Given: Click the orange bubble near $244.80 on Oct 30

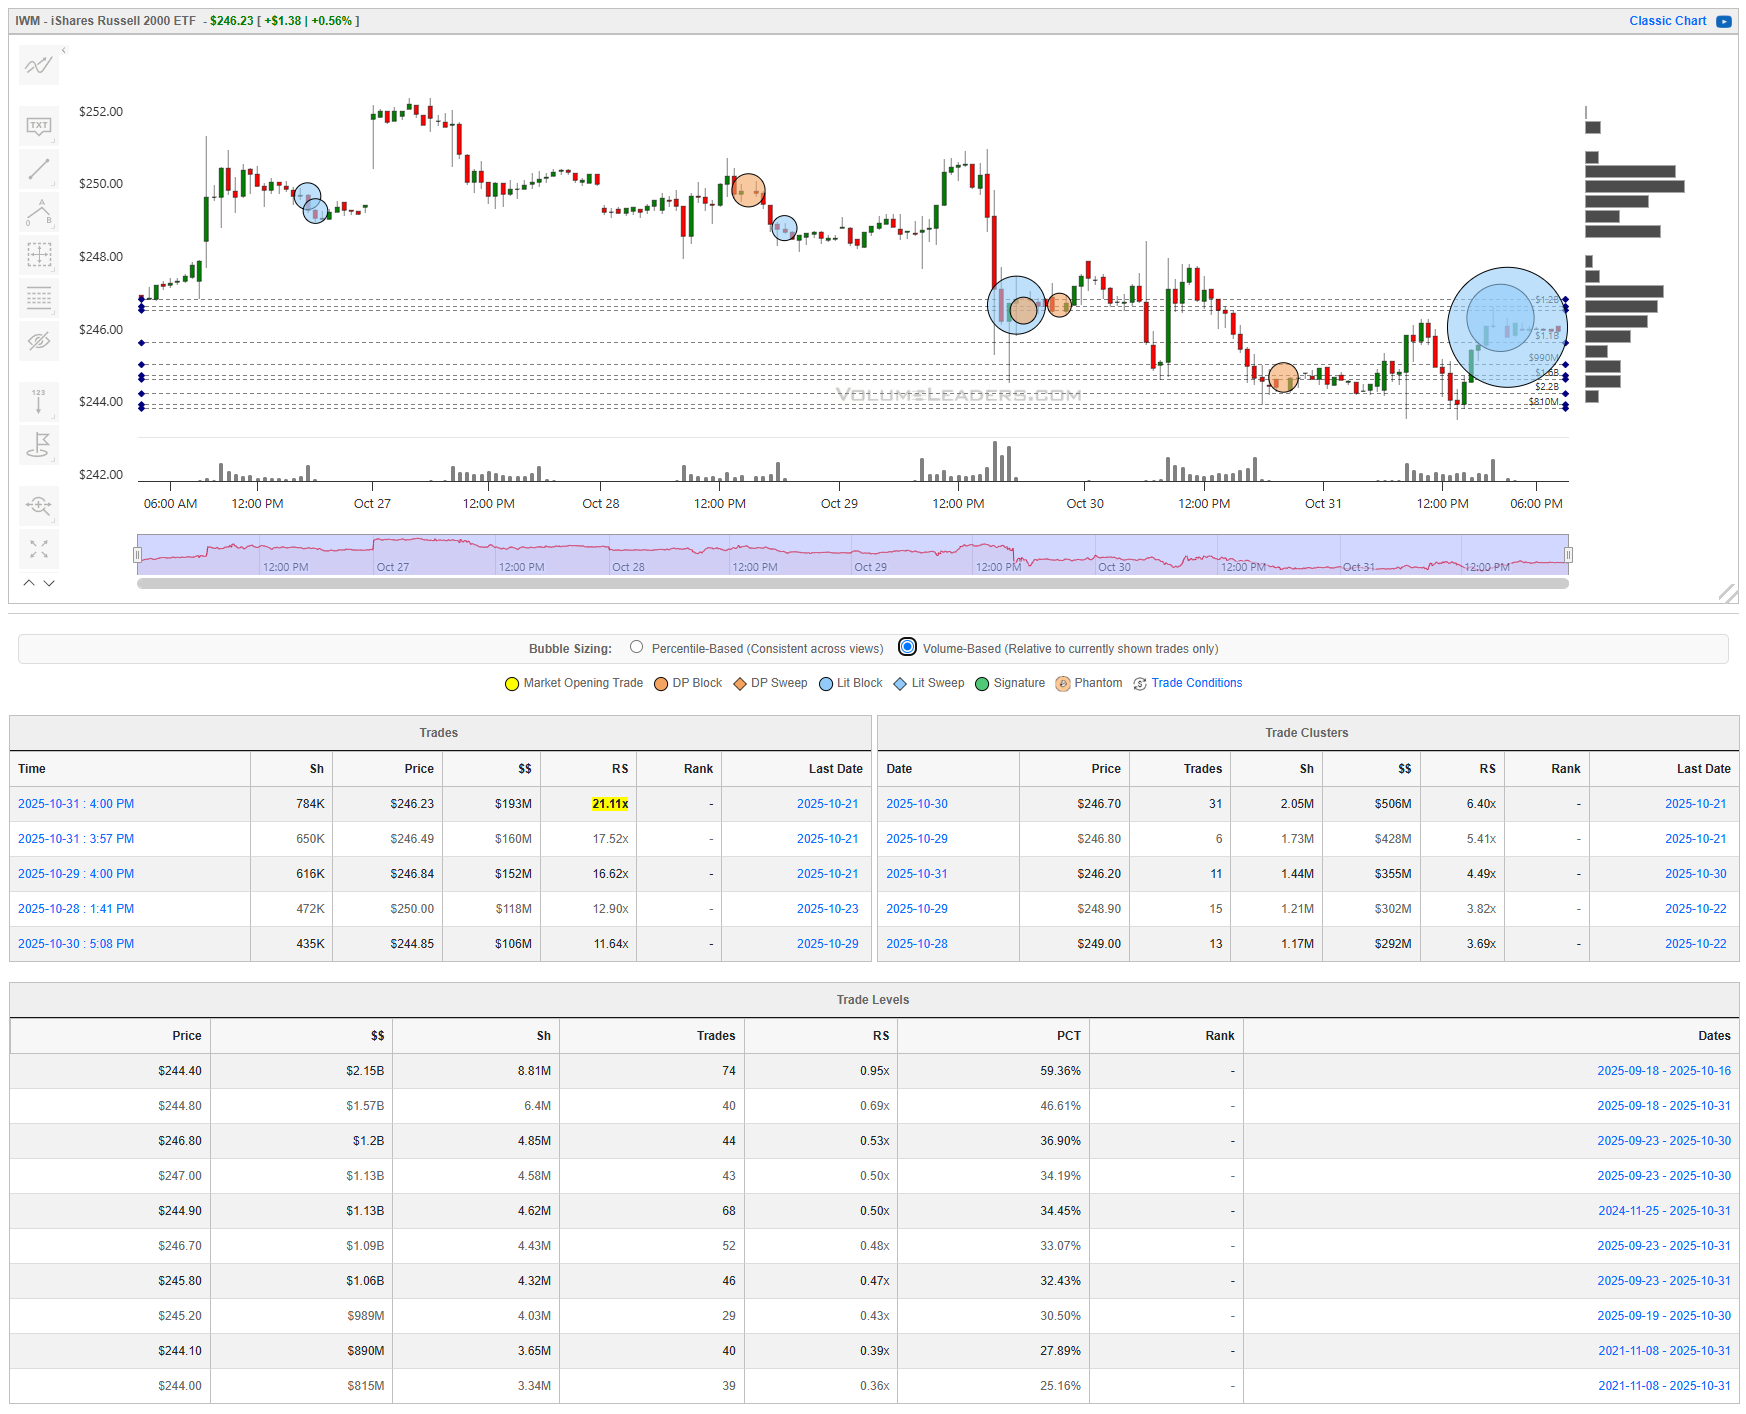Looking at the screenshot, I should pos(1283,378).
